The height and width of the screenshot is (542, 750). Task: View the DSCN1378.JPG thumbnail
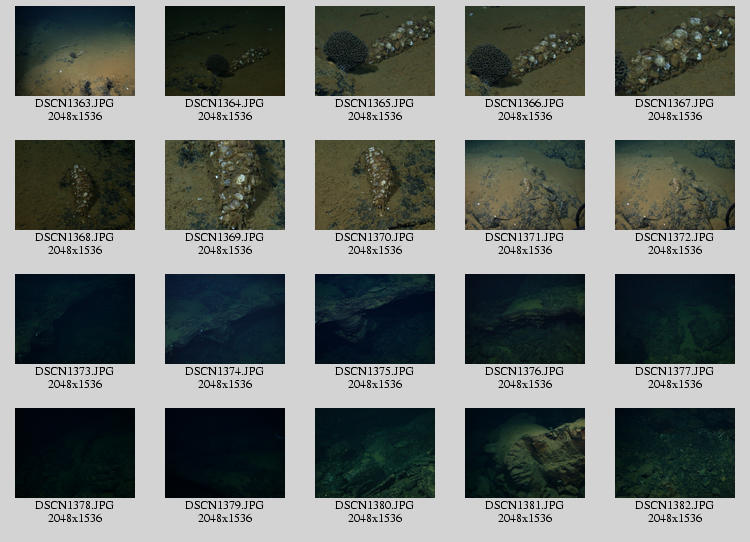pyautogui.click(x=75, y=453)
